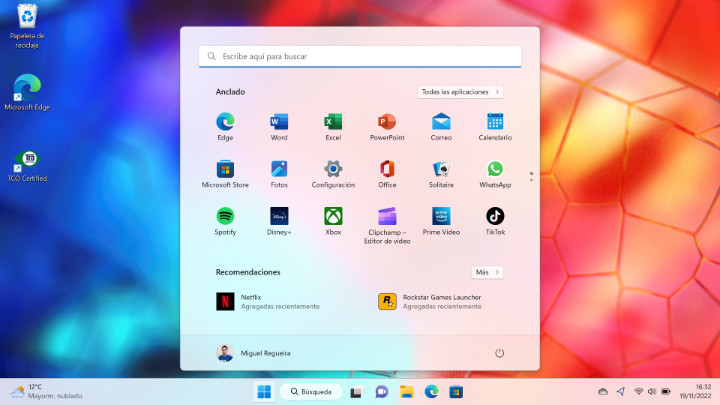Select TCO Certified desktop shortcut
Viewport: 720px width, 405px height.
tap(28, 166)
